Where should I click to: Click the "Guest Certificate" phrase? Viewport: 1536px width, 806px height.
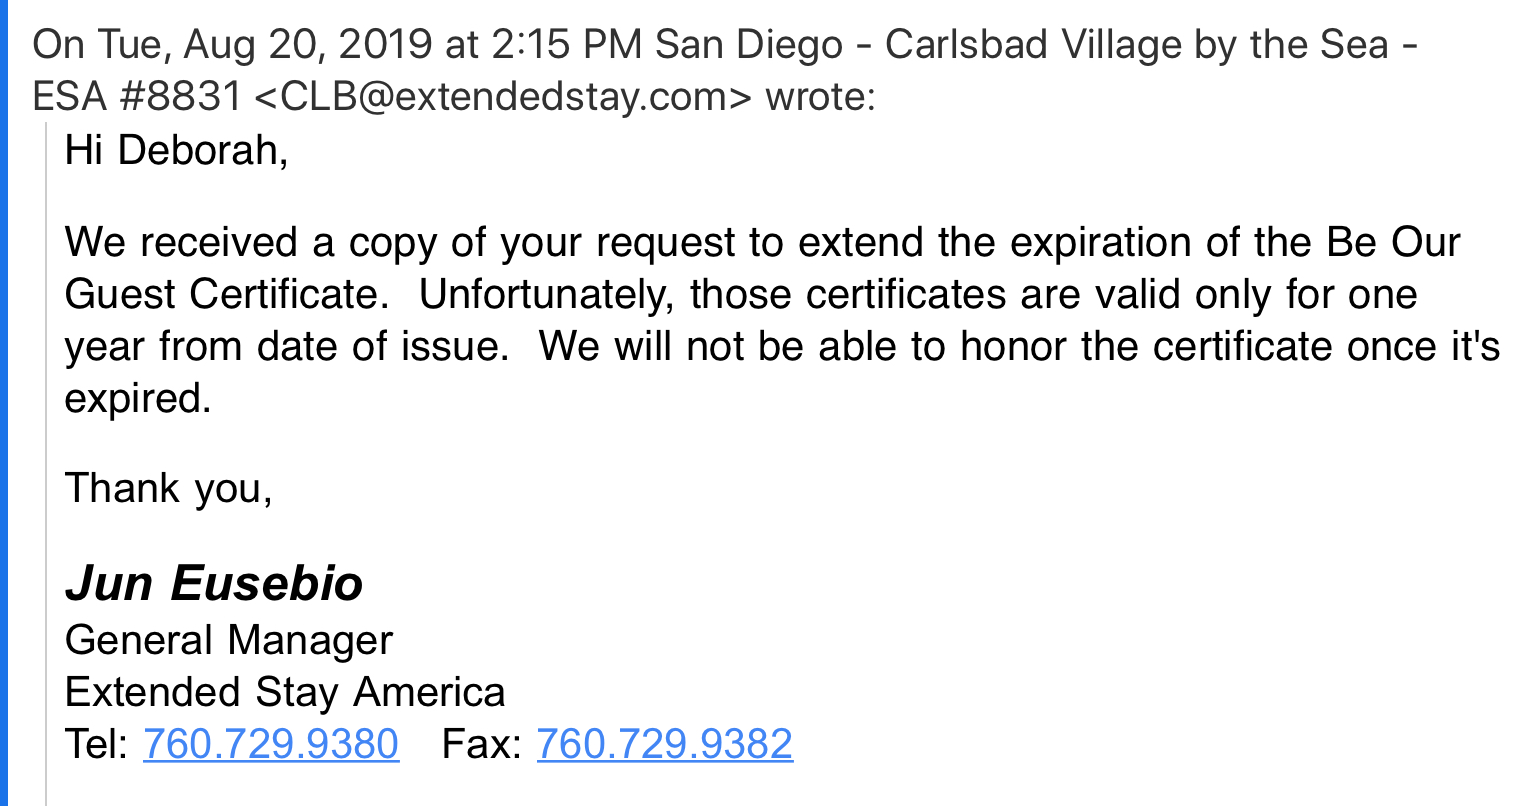click(x=220, y=295)
